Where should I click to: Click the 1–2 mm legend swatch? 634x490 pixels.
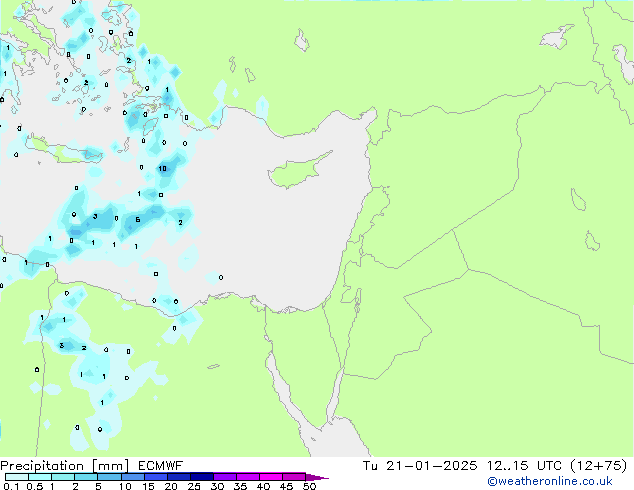tap(63, 477)
